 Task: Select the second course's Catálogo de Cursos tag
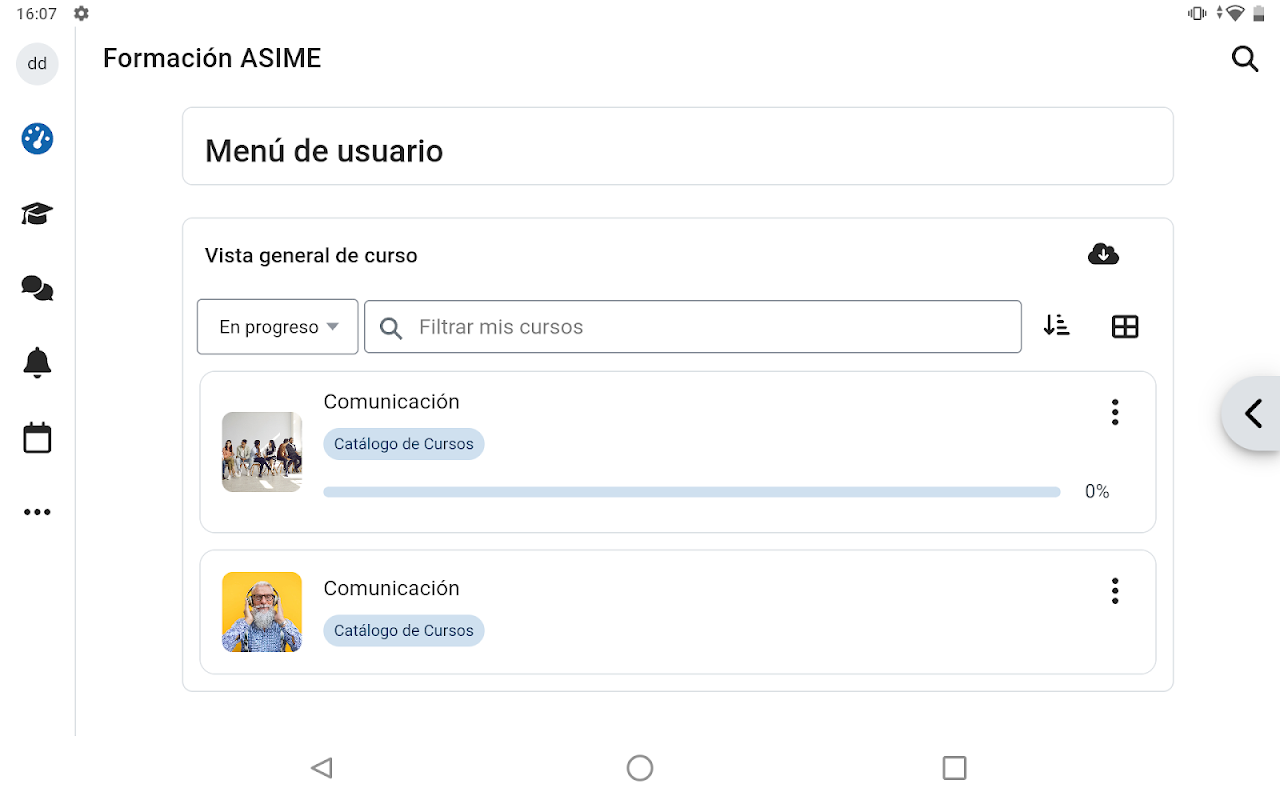click(x=404, y=631)
